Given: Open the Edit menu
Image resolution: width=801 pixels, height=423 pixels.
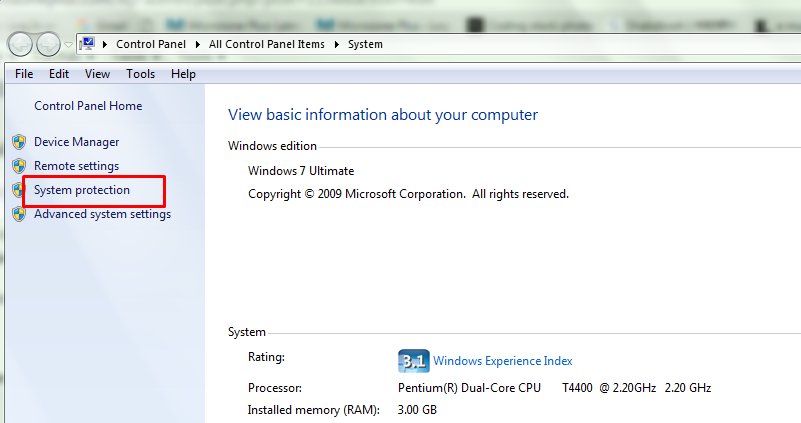Looking at the screenshot, I should coord(59,74).
